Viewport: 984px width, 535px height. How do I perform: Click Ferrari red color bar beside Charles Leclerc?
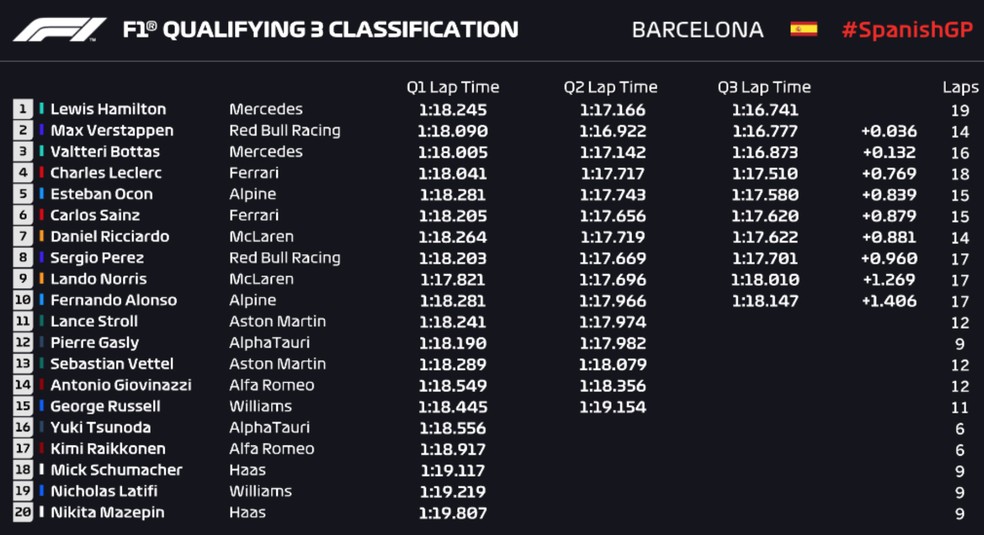click(x=41, y=172)
